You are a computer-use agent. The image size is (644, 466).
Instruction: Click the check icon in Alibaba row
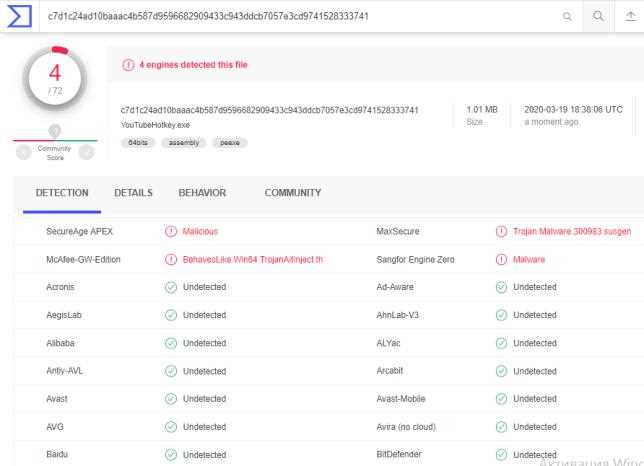click(171, 343)
